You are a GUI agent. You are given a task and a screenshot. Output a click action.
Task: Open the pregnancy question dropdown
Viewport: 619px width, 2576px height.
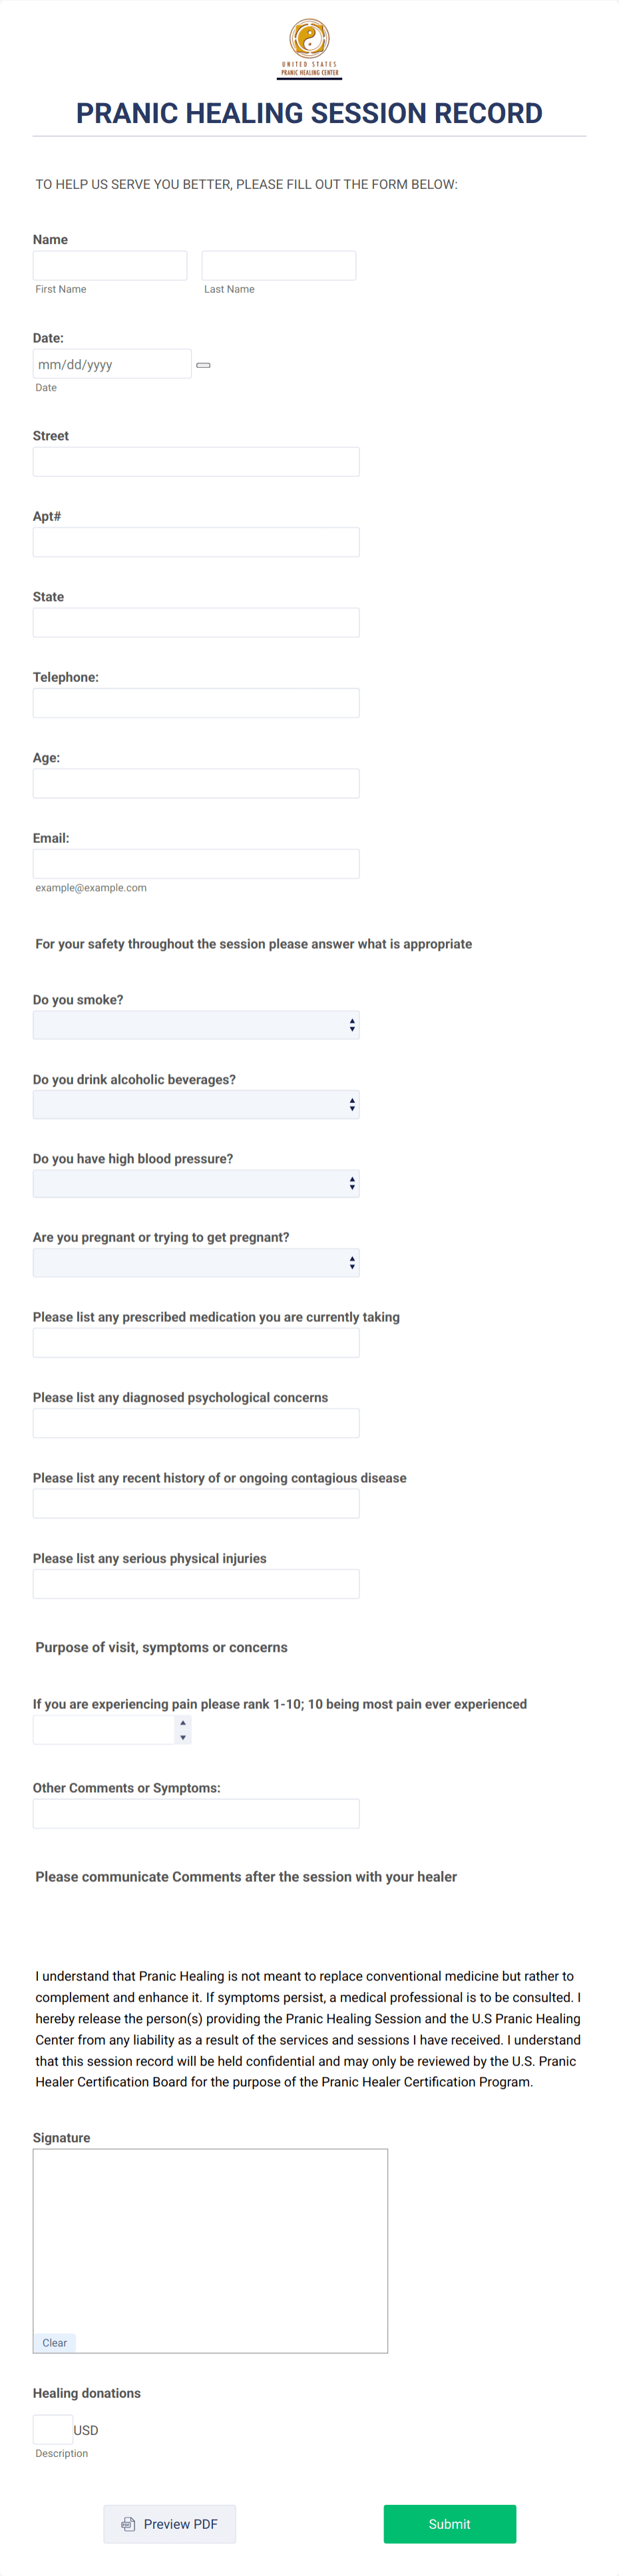(x=196, y=1262)
